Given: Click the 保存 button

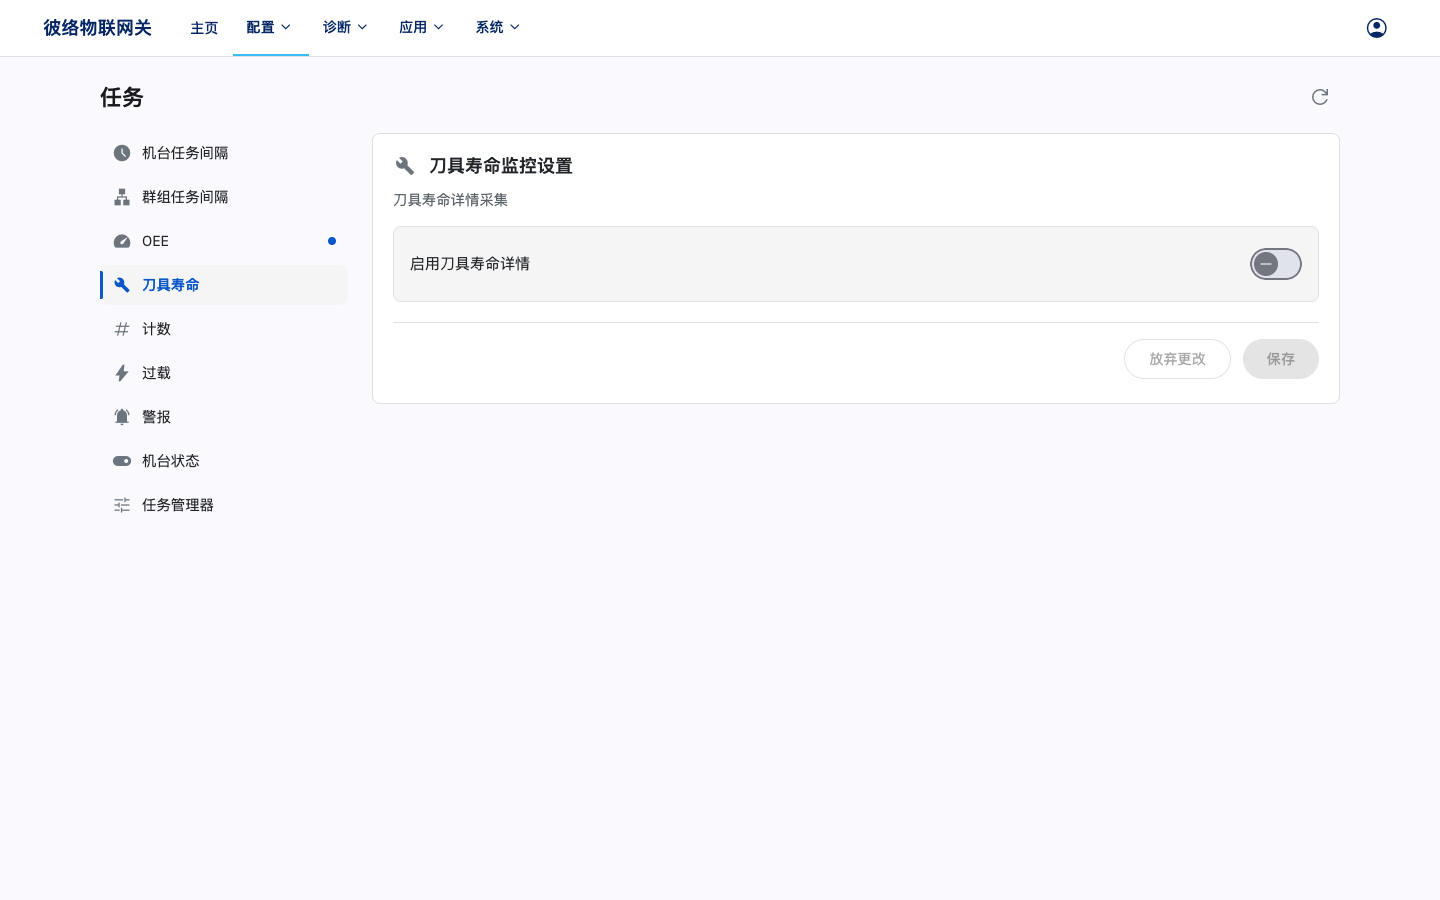Looking at the screenshot, I should (1280, 359).
